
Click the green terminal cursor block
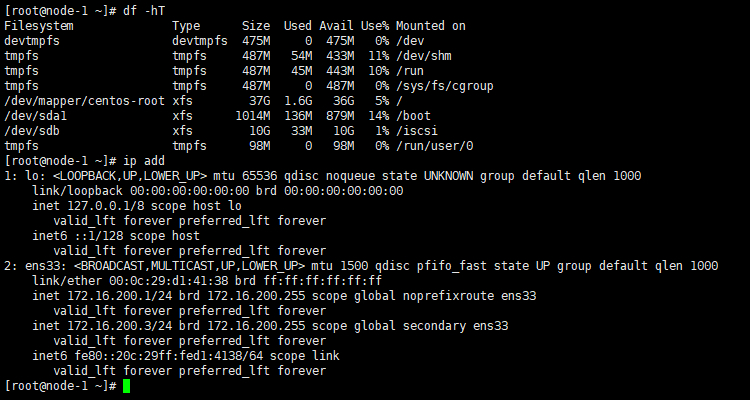pos(127,386)
